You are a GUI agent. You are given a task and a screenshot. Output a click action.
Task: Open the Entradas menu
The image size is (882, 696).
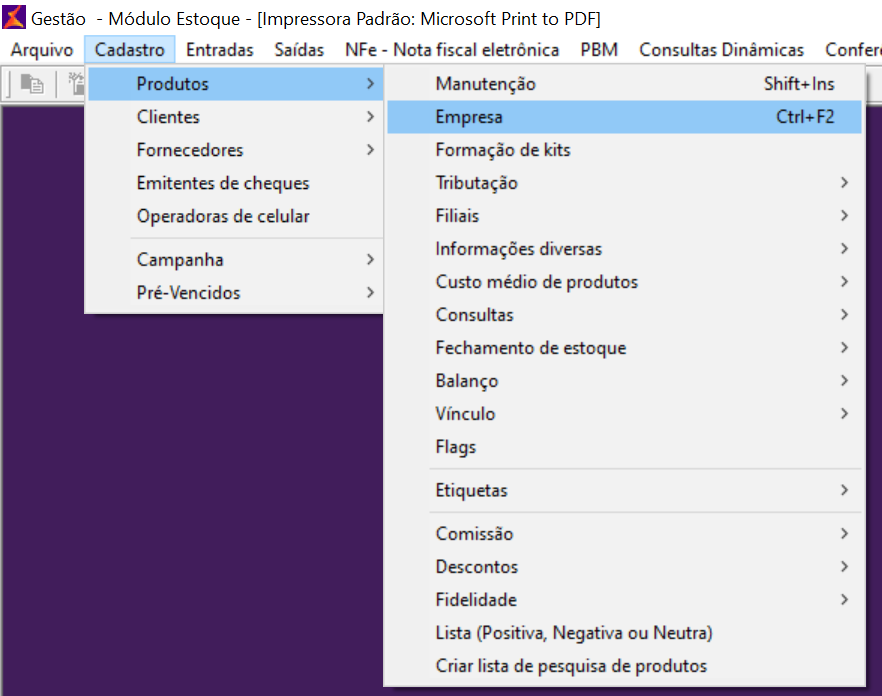[x=220, y=50]
